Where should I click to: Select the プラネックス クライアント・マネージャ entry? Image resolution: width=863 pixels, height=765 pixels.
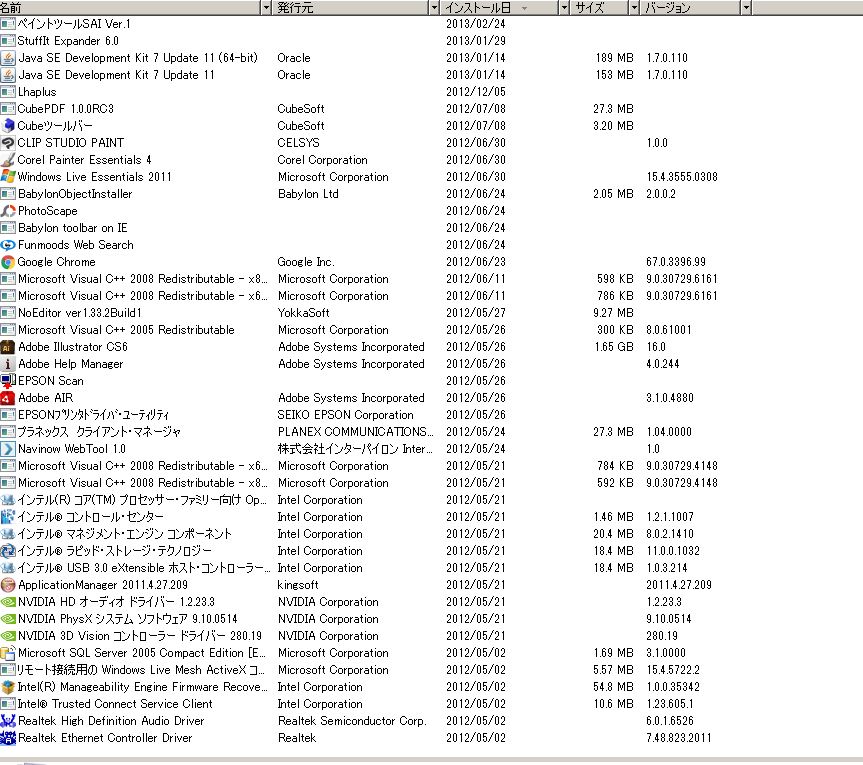click(99, 432)
